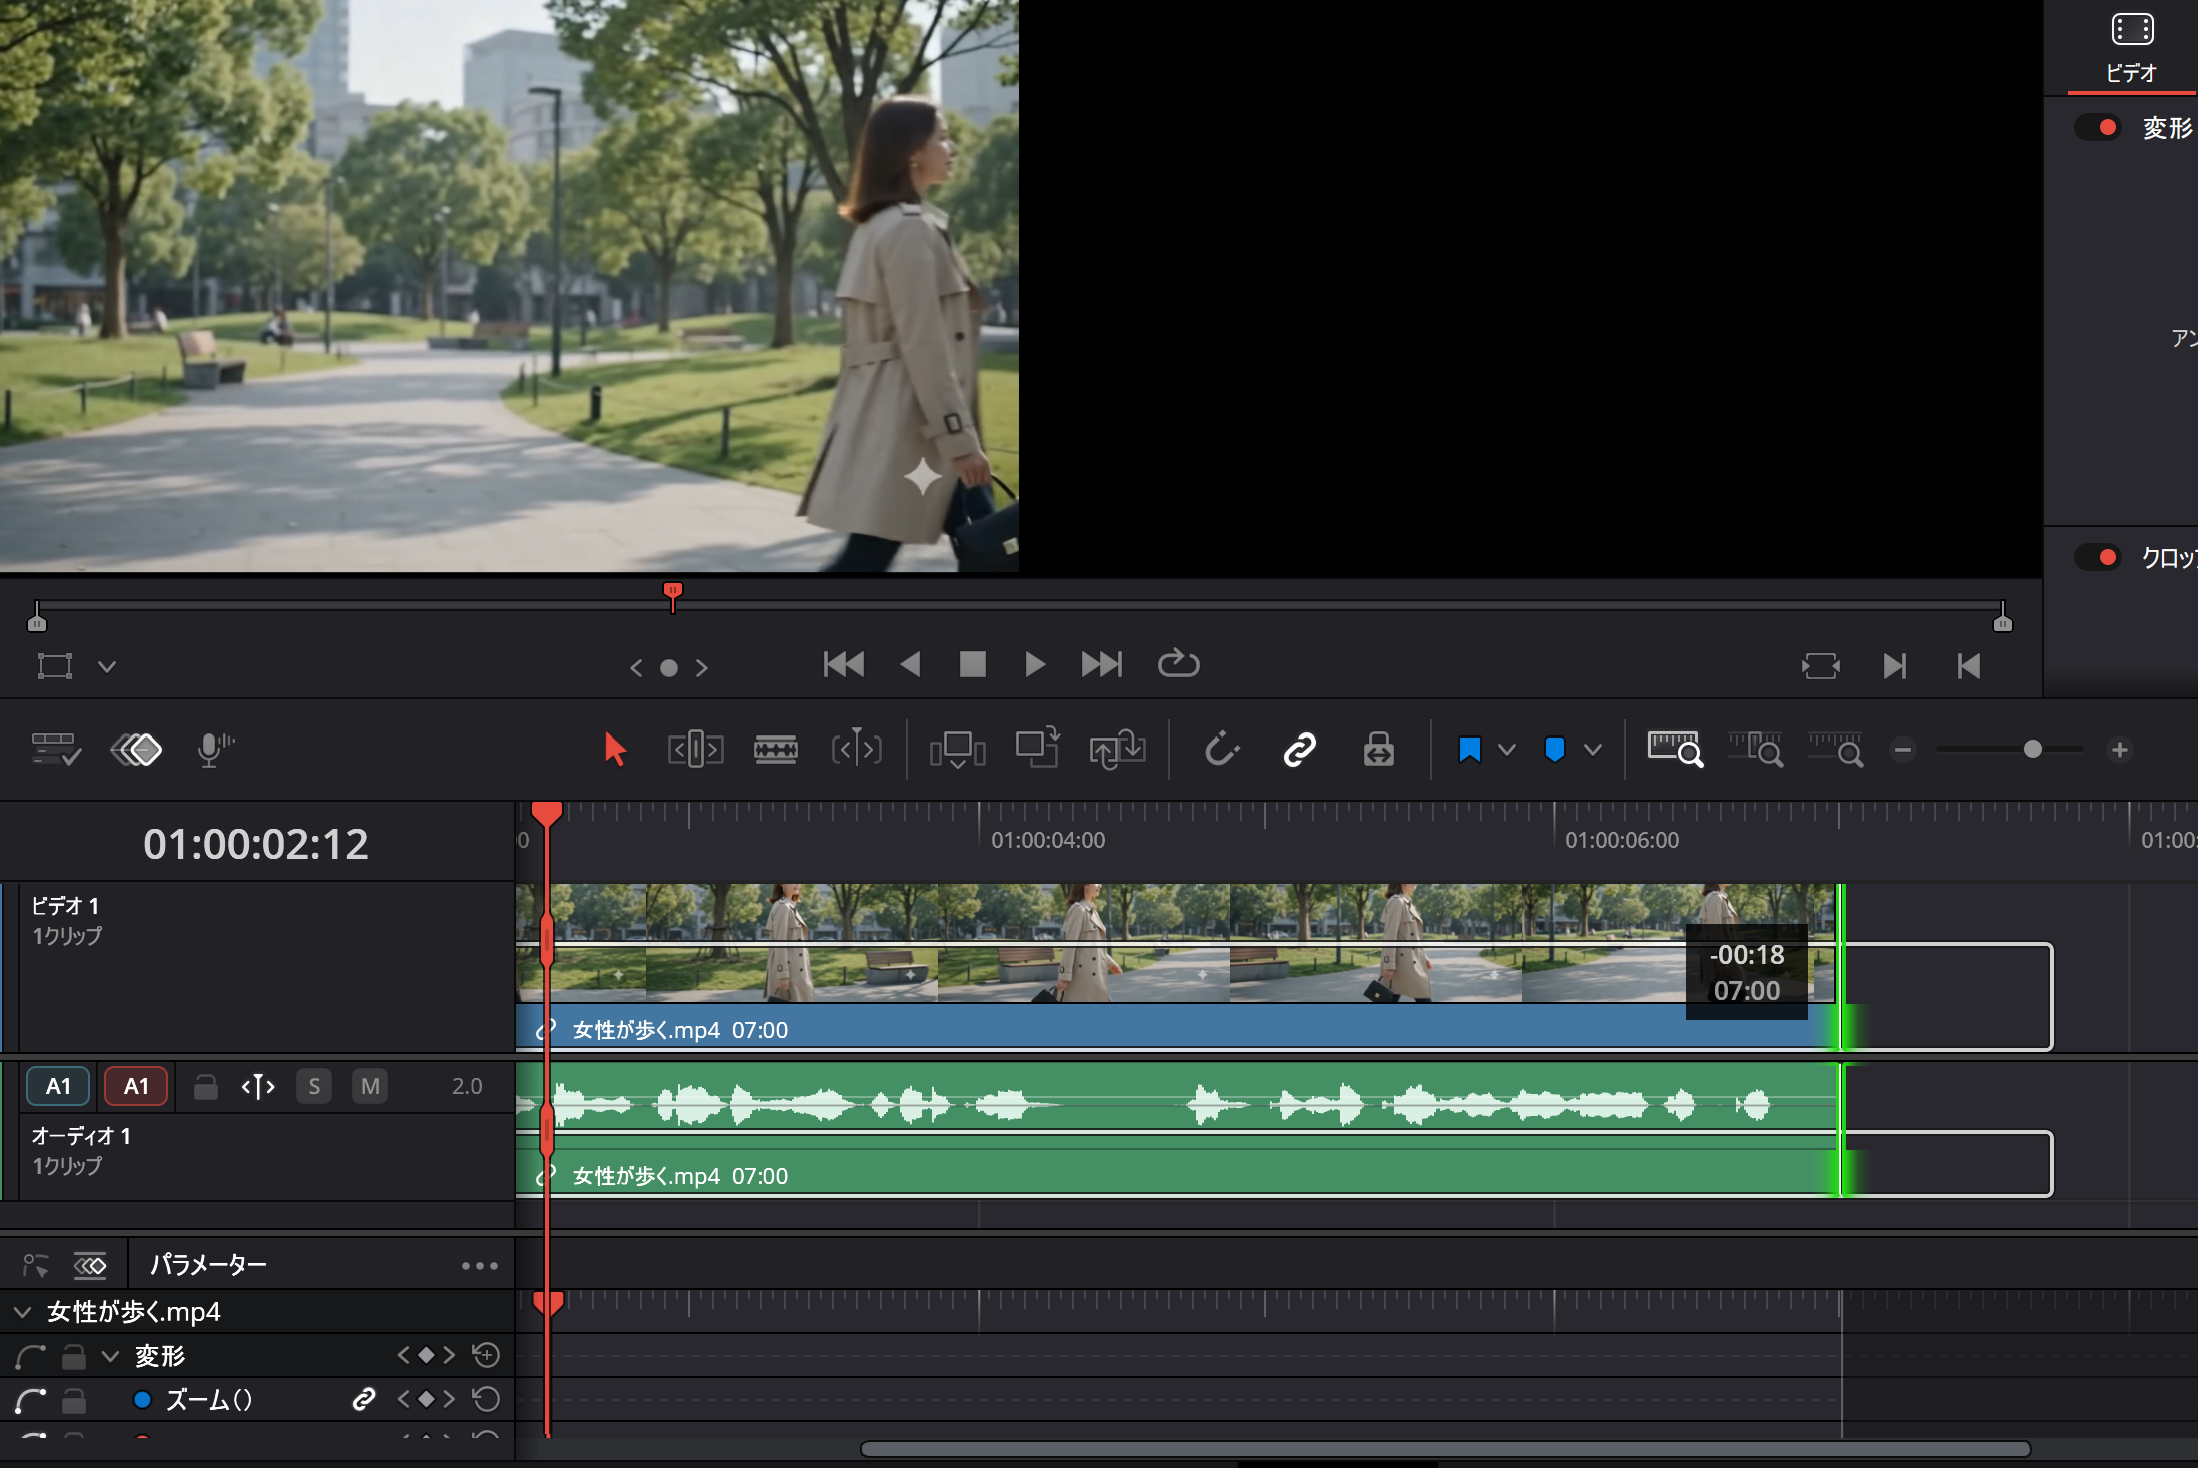Go to the previous viewer marker

(x=636, y=667)
